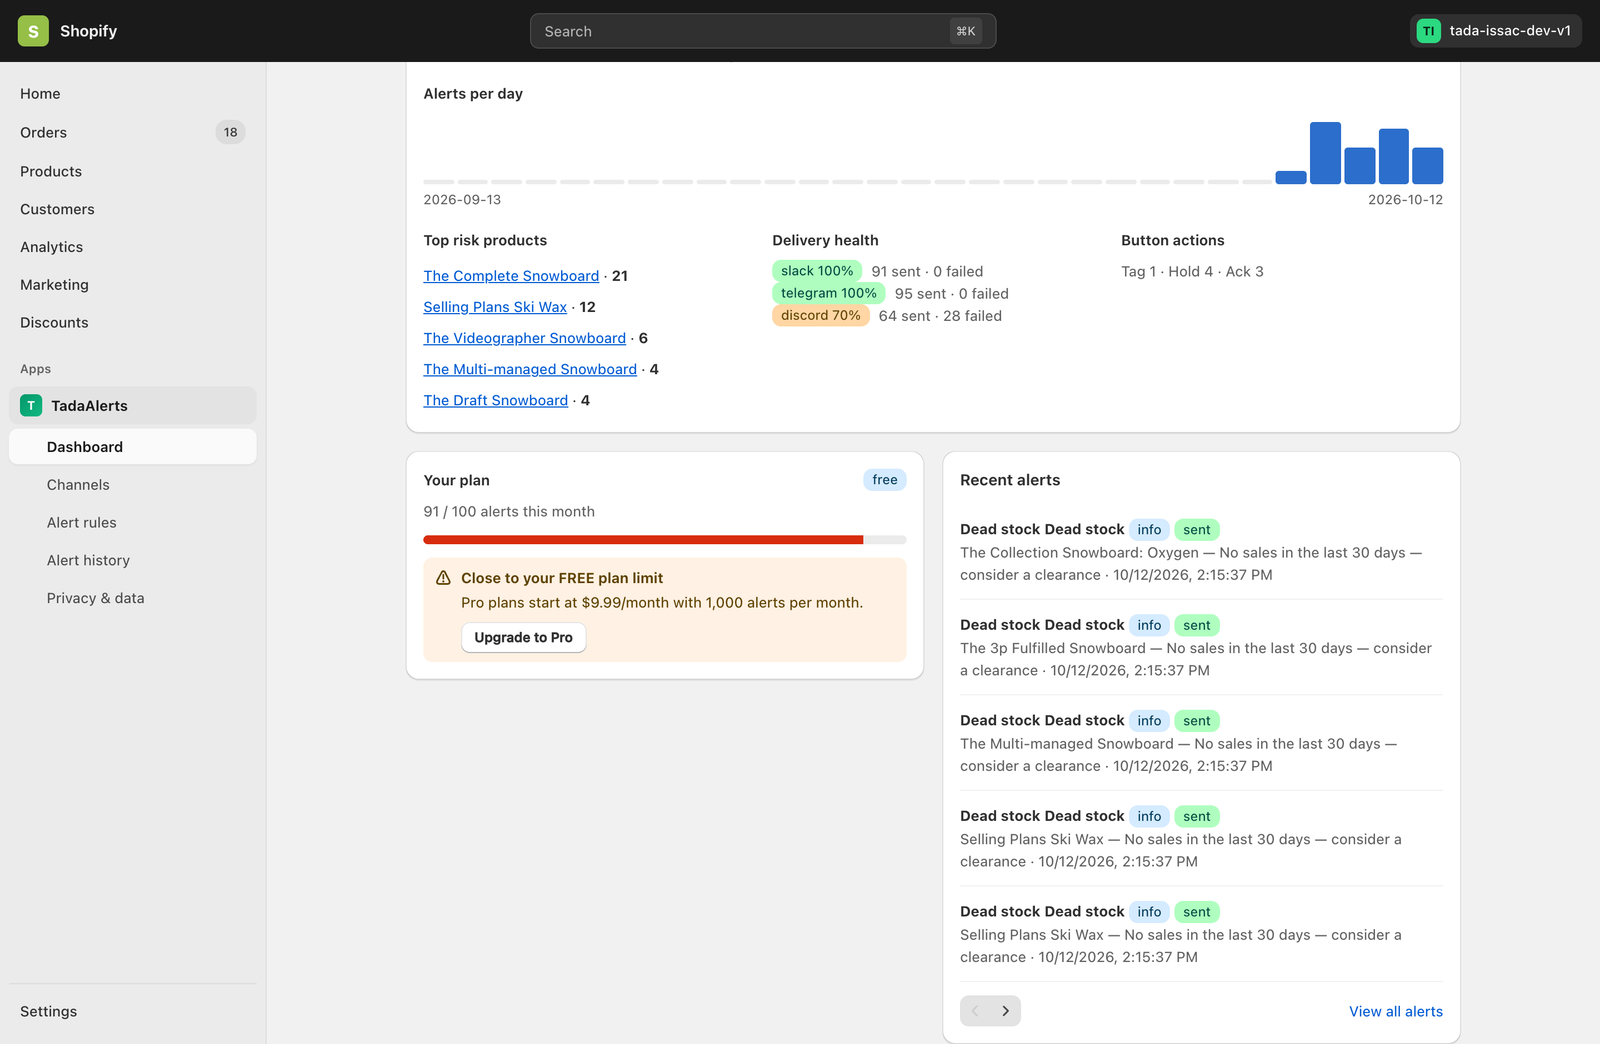Open Alert history sub-item
The width and height of the screenshot is (1600, 1044).
132,560
